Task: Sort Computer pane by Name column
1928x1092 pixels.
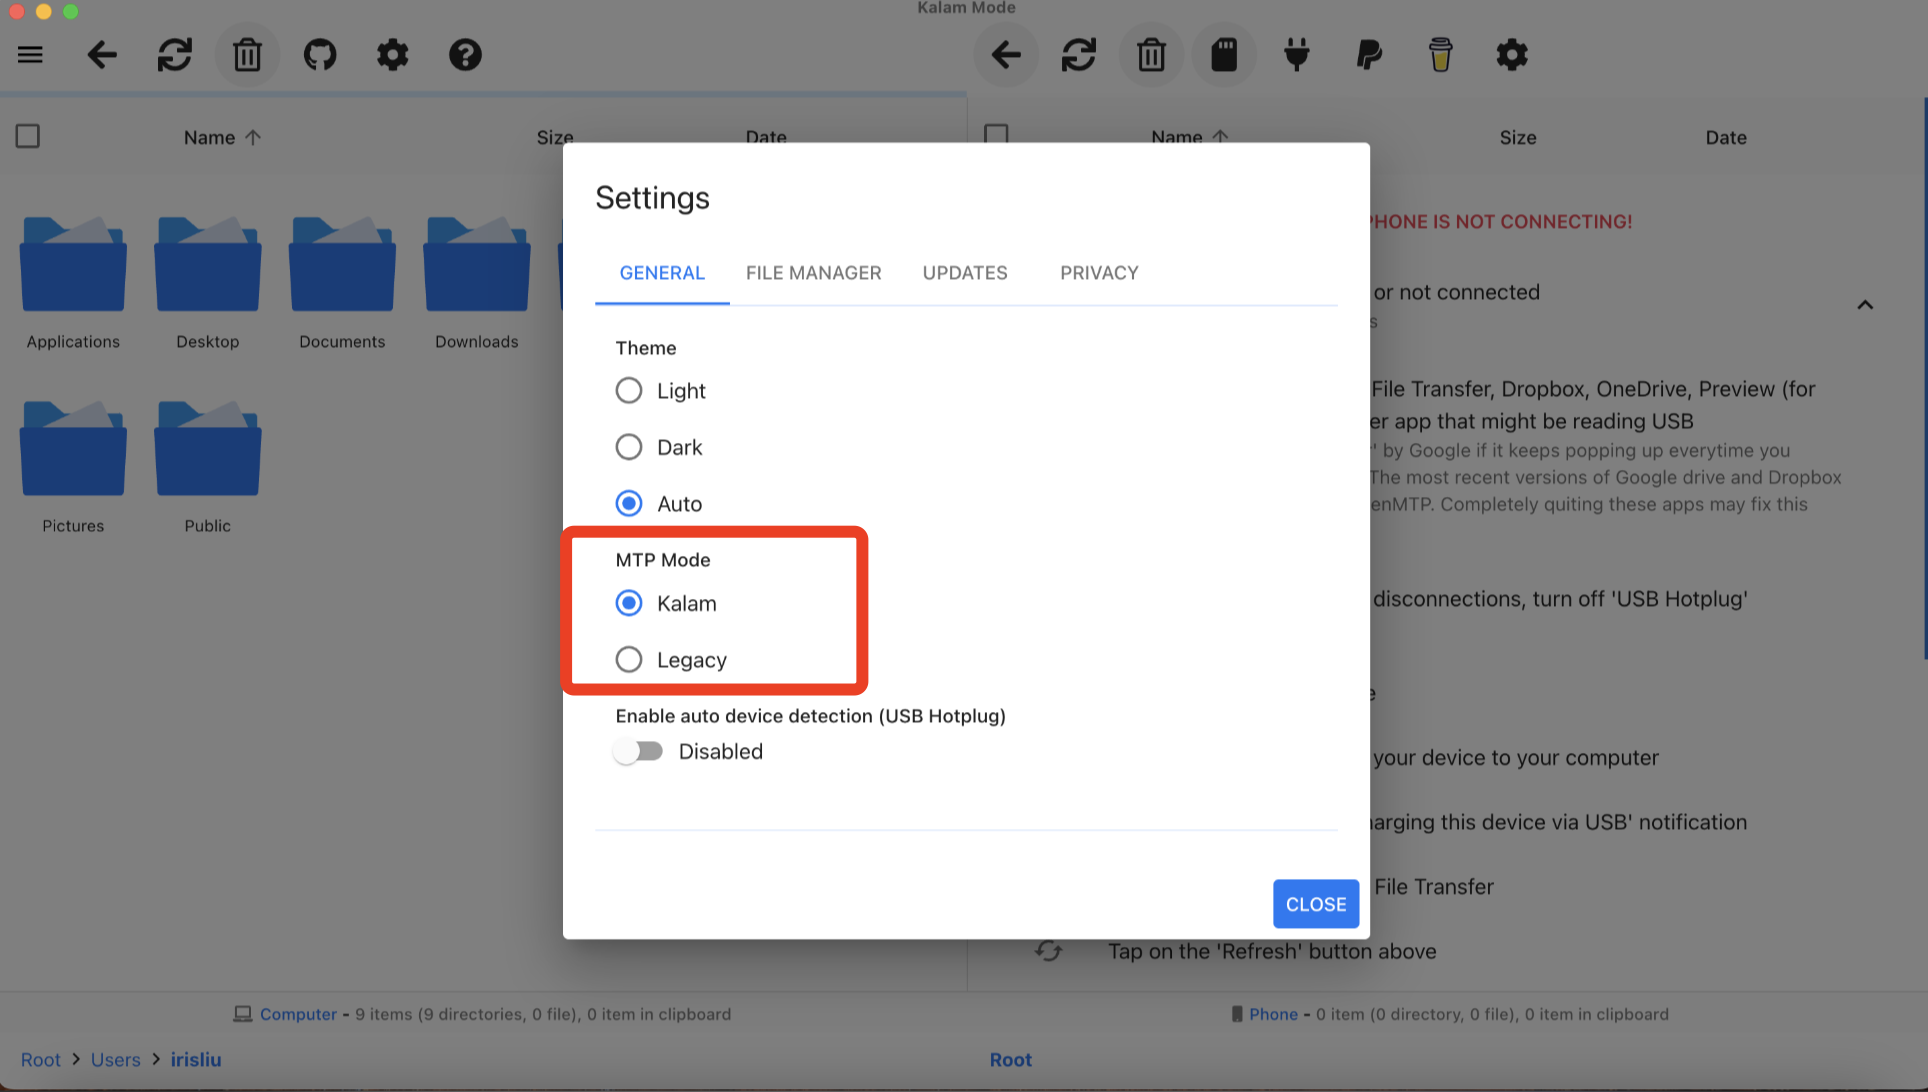Action: point(222,138)
